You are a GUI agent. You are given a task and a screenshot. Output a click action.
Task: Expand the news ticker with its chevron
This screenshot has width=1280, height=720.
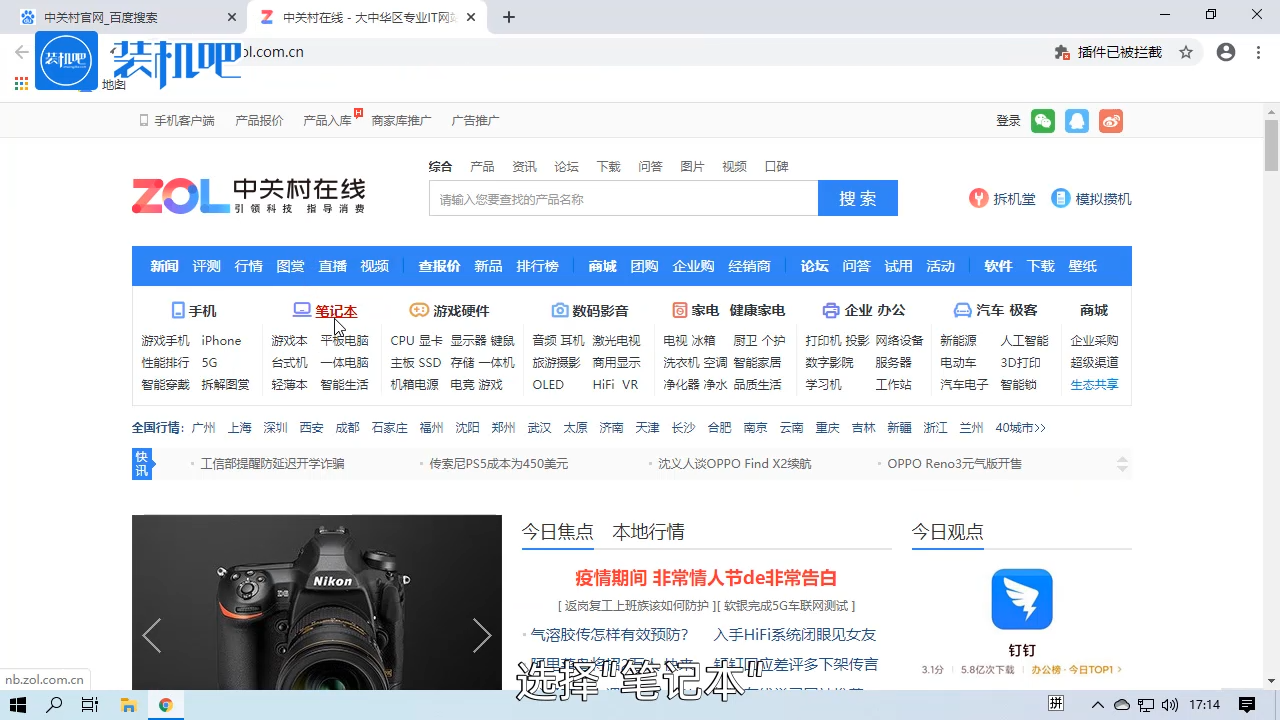(x=1122, y=463)
